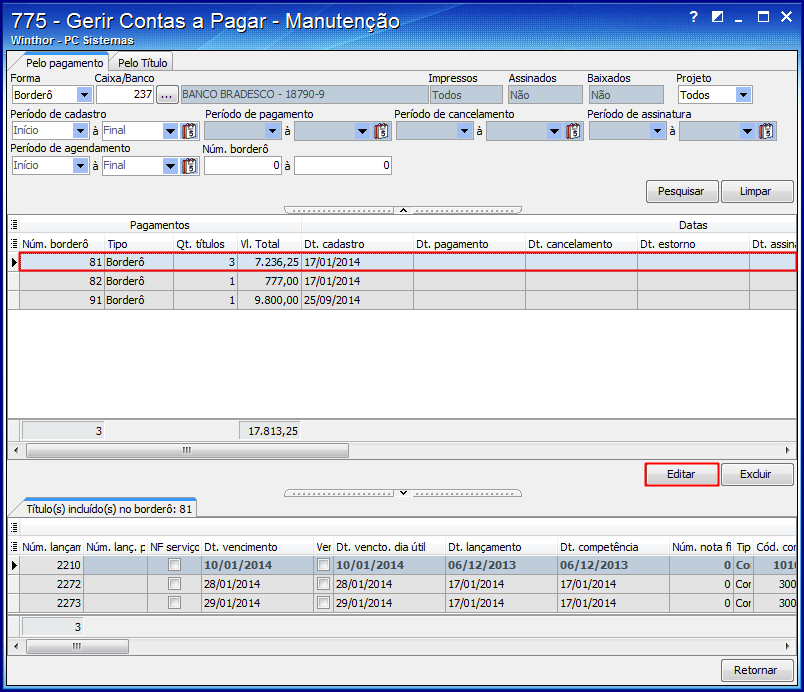Open Período de assinatura start date dropdown
The image size is (804, 692).
[x=657, y=131]
